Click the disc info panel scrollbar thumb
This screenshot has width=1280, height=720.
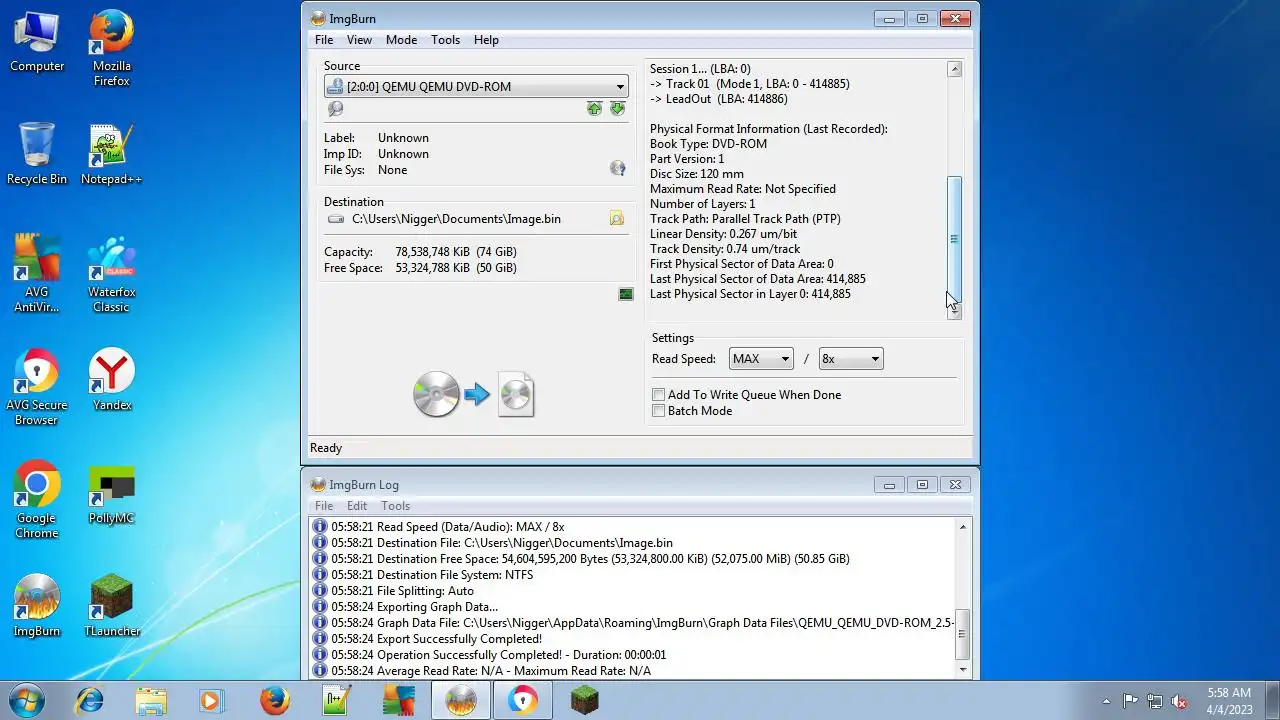954,238
